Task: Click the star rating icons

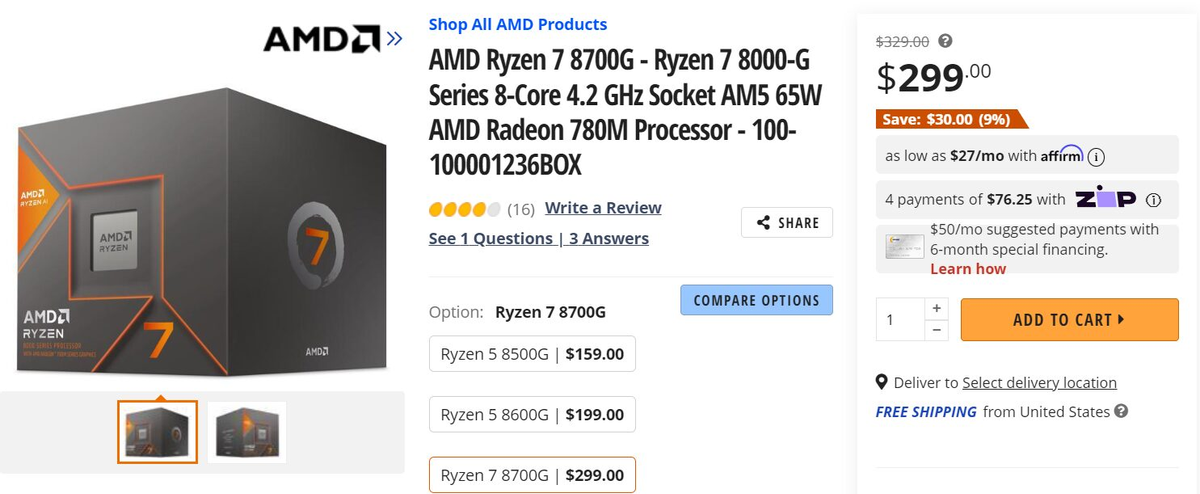Action: (464, 209)
